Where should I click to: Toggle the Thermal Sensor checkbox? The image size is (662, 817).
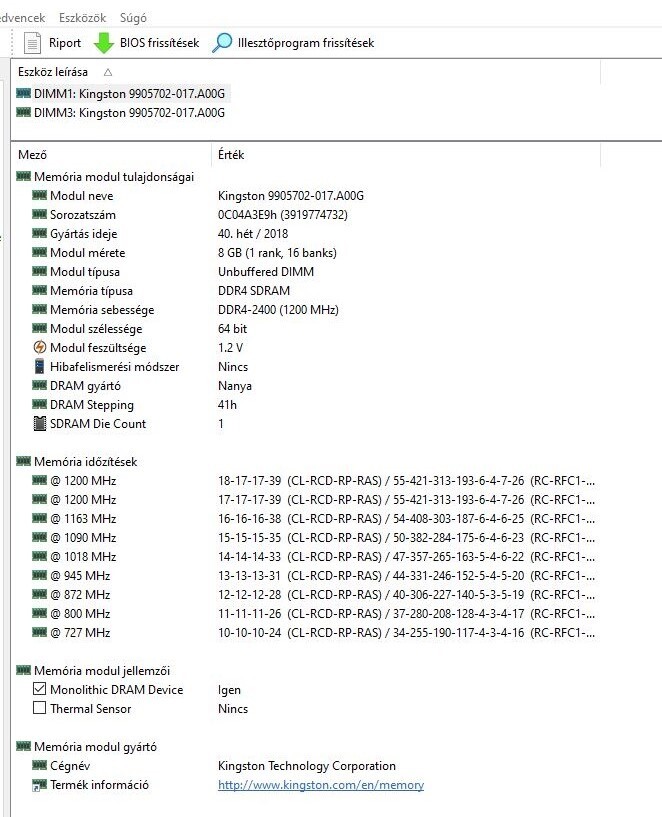pos(40,708)
